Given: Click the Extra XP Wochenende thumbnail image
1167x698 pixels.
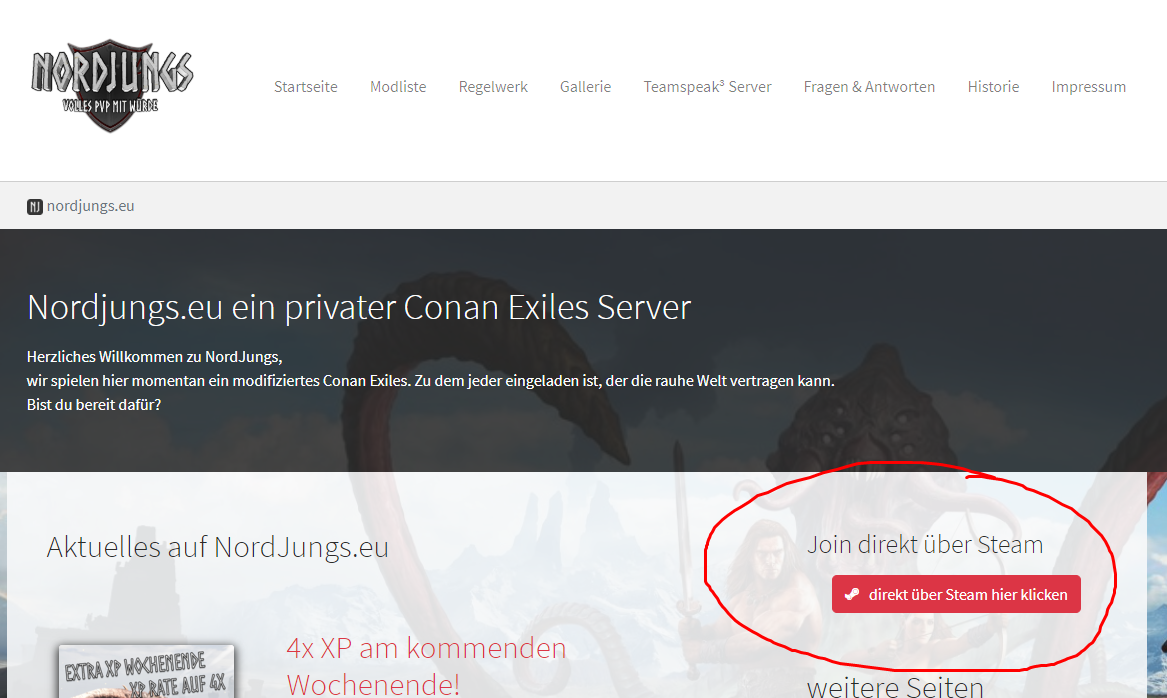Looking at the screenshot, I should [146, 671].
